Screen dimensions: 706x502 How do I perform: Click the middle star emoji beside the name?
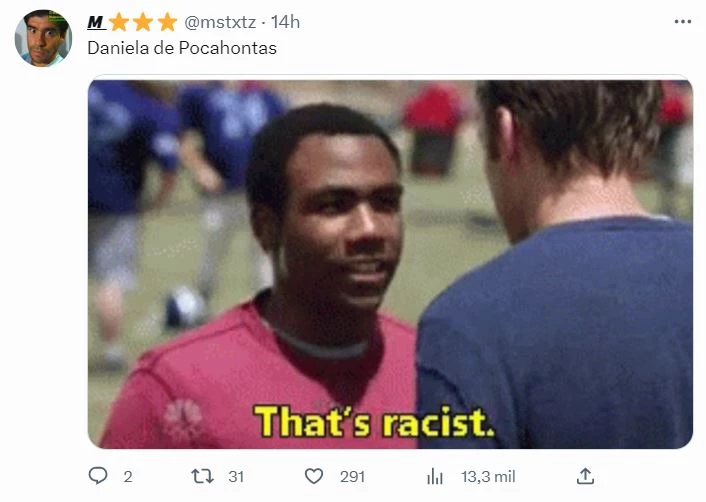[143, 22]
